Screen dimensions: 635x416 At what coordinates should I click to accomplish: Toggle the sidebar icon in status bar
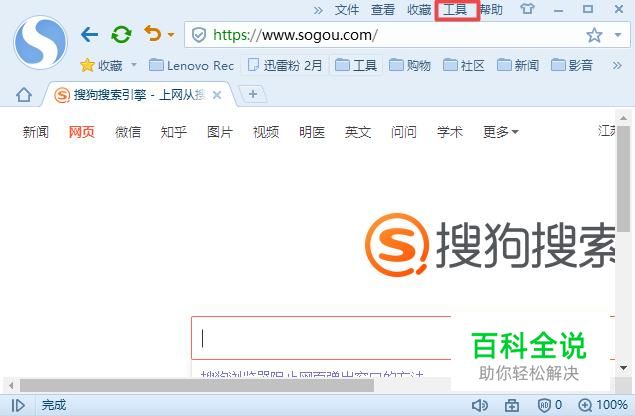pyautogui.click(x=18, y=405)
